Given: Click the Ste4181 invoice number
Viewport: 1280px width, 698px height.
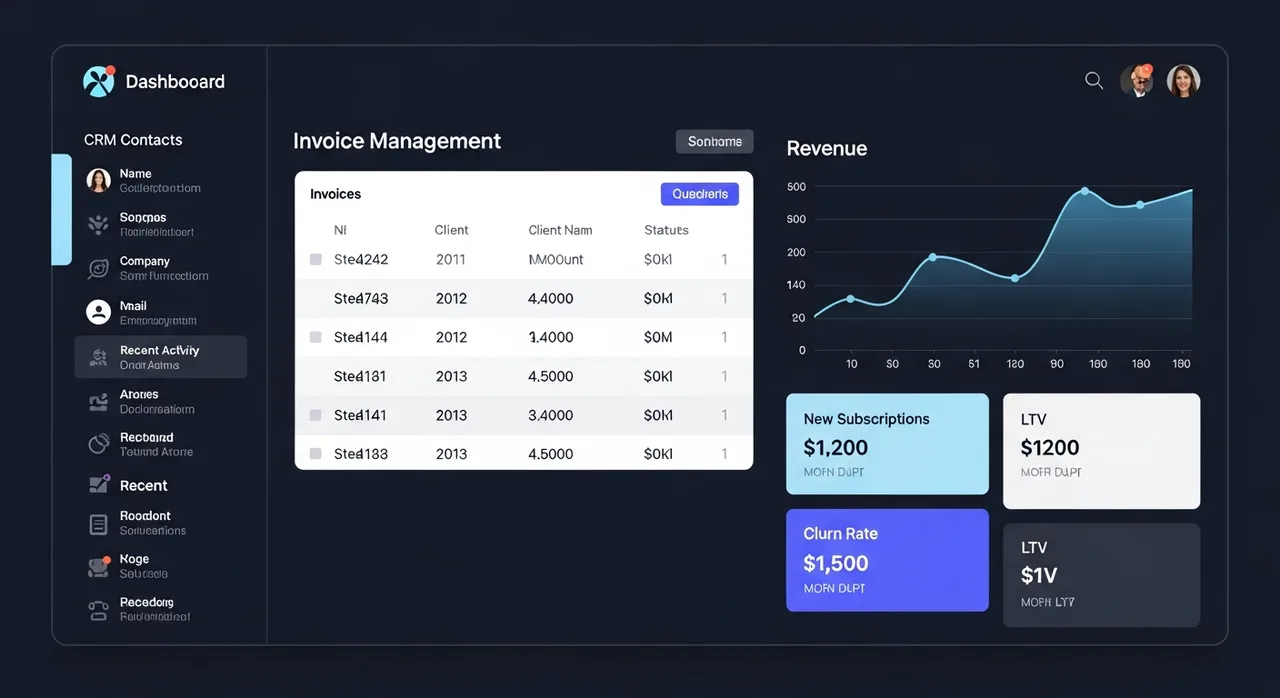Looking at the screenshot, I should point(360,376).
